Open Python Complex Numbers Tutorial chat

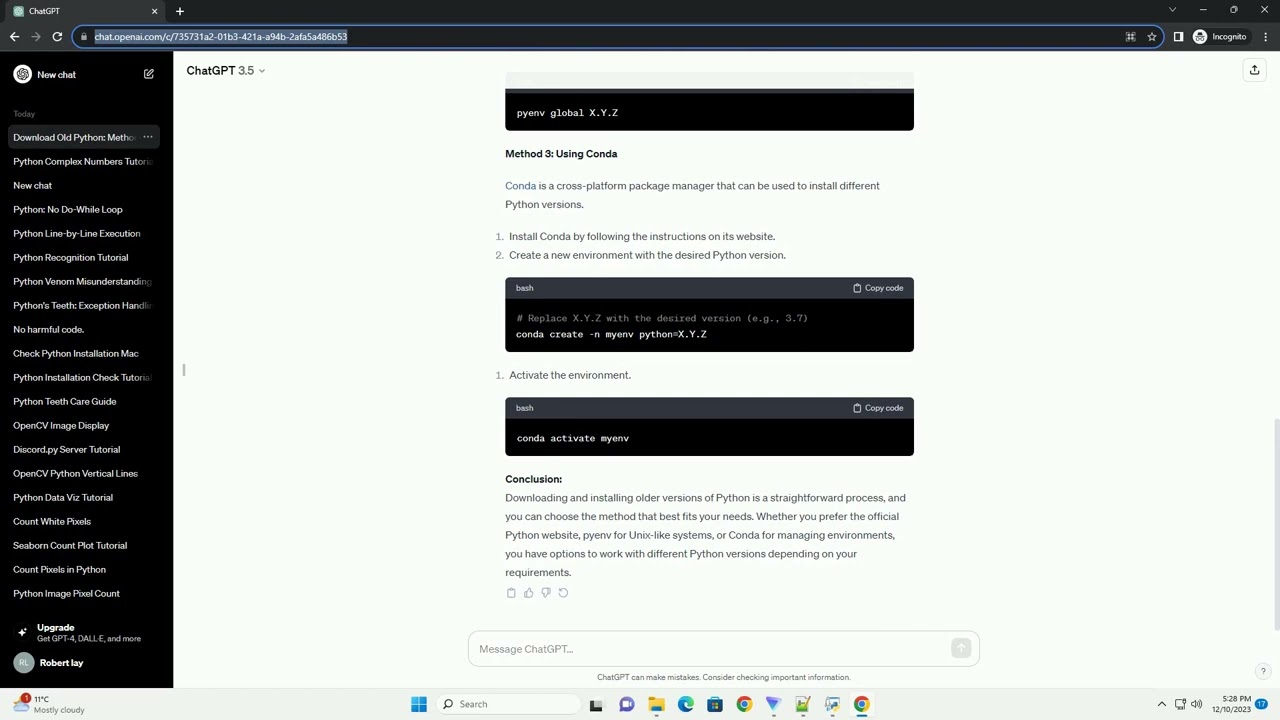(86, 161)
